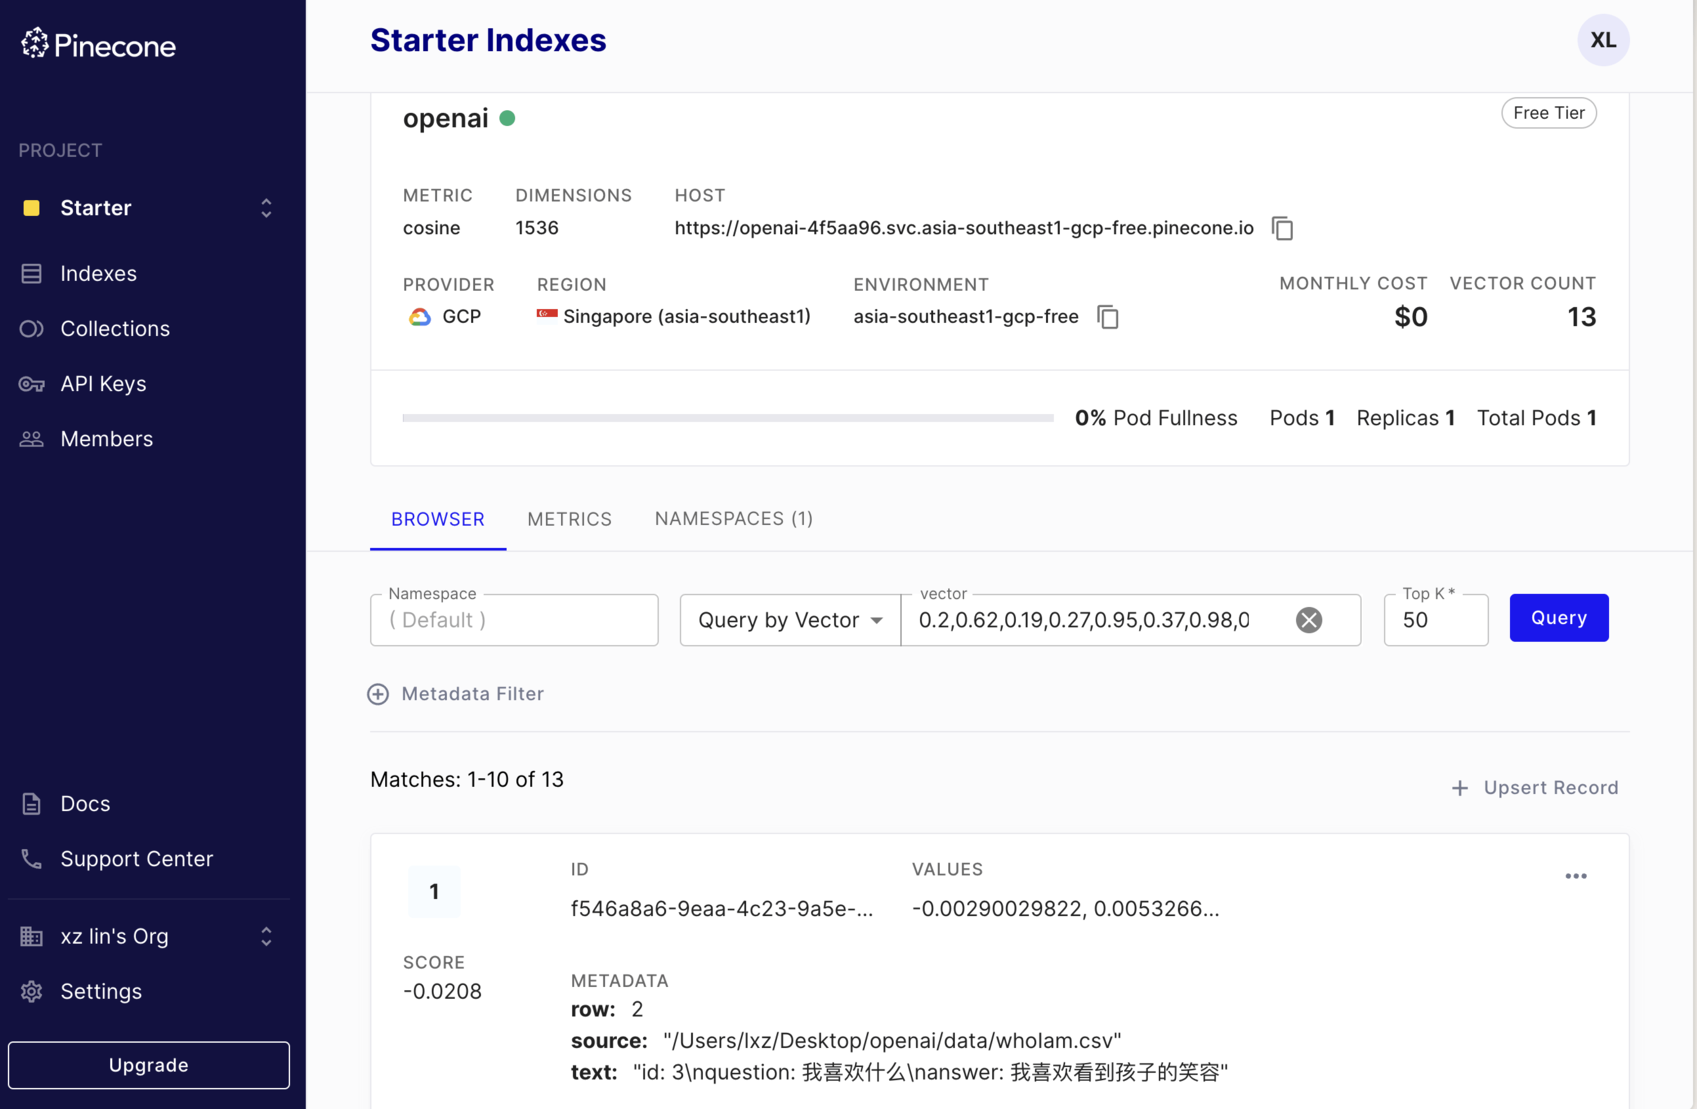Open the Members page
This screenshot has height=1109, width=1697.
tap(106, 438)
